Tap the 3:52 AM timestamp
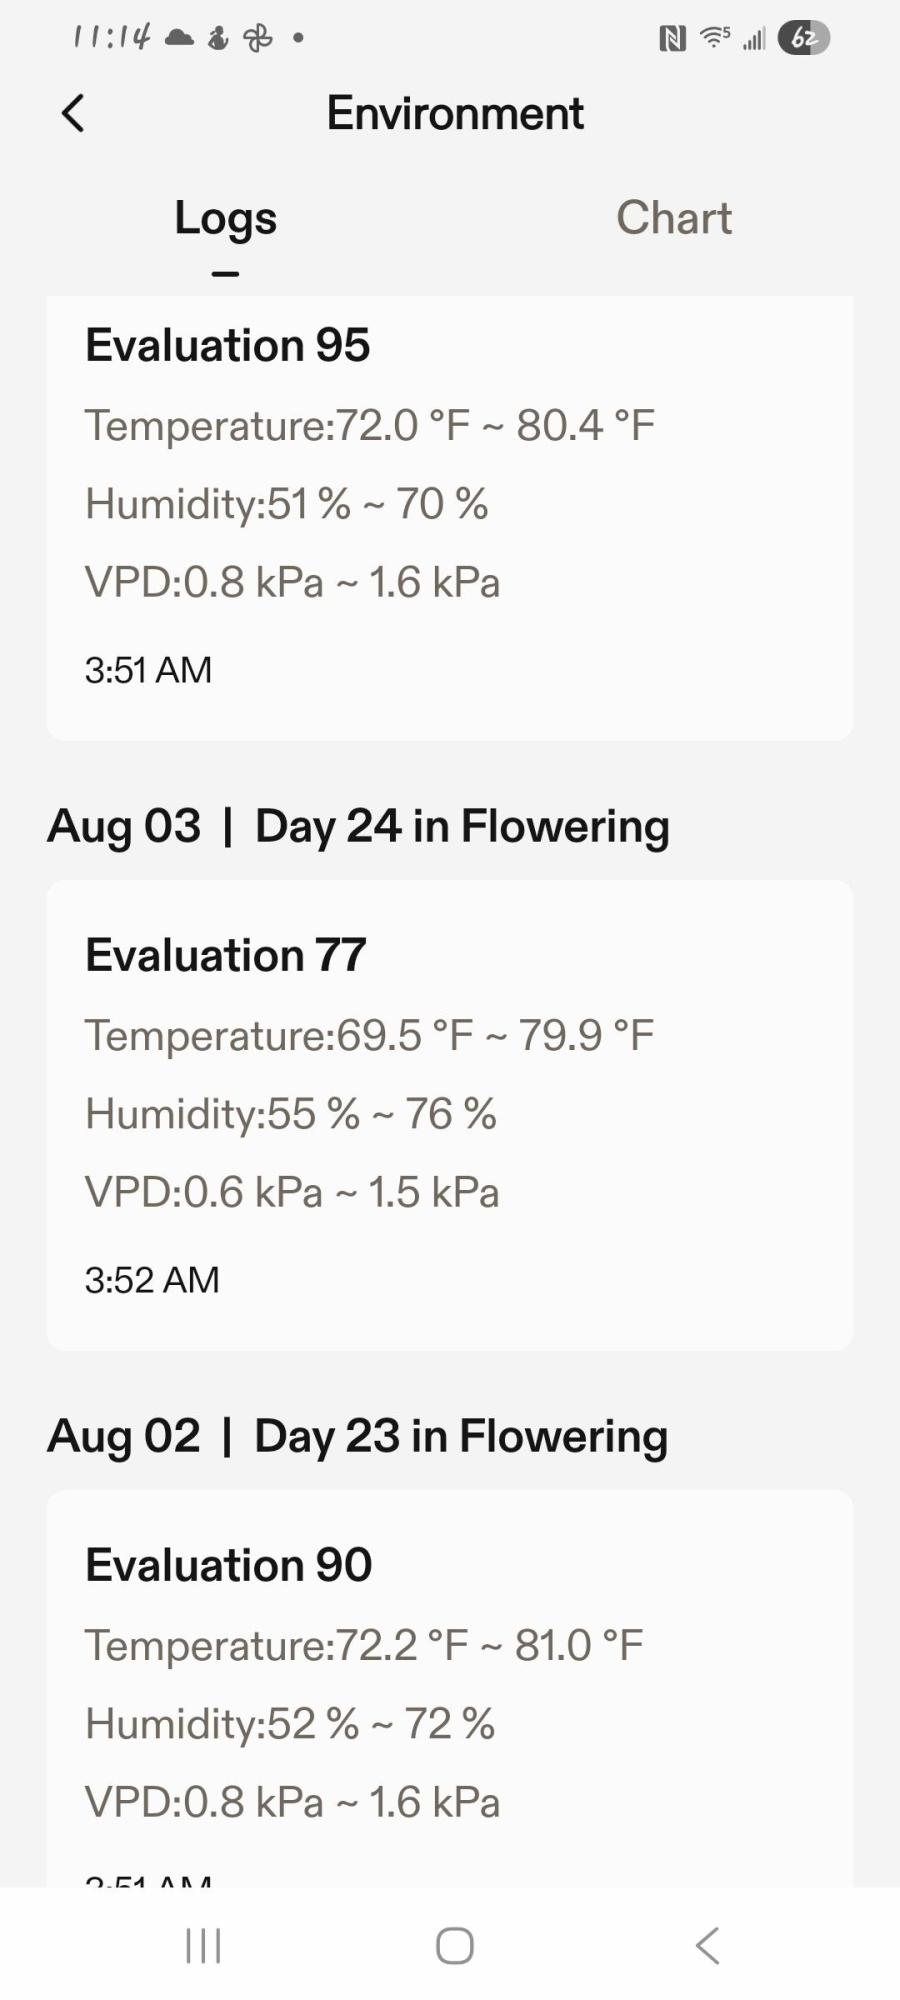This screenshot has width=900, height=2000. (152, 1280)
